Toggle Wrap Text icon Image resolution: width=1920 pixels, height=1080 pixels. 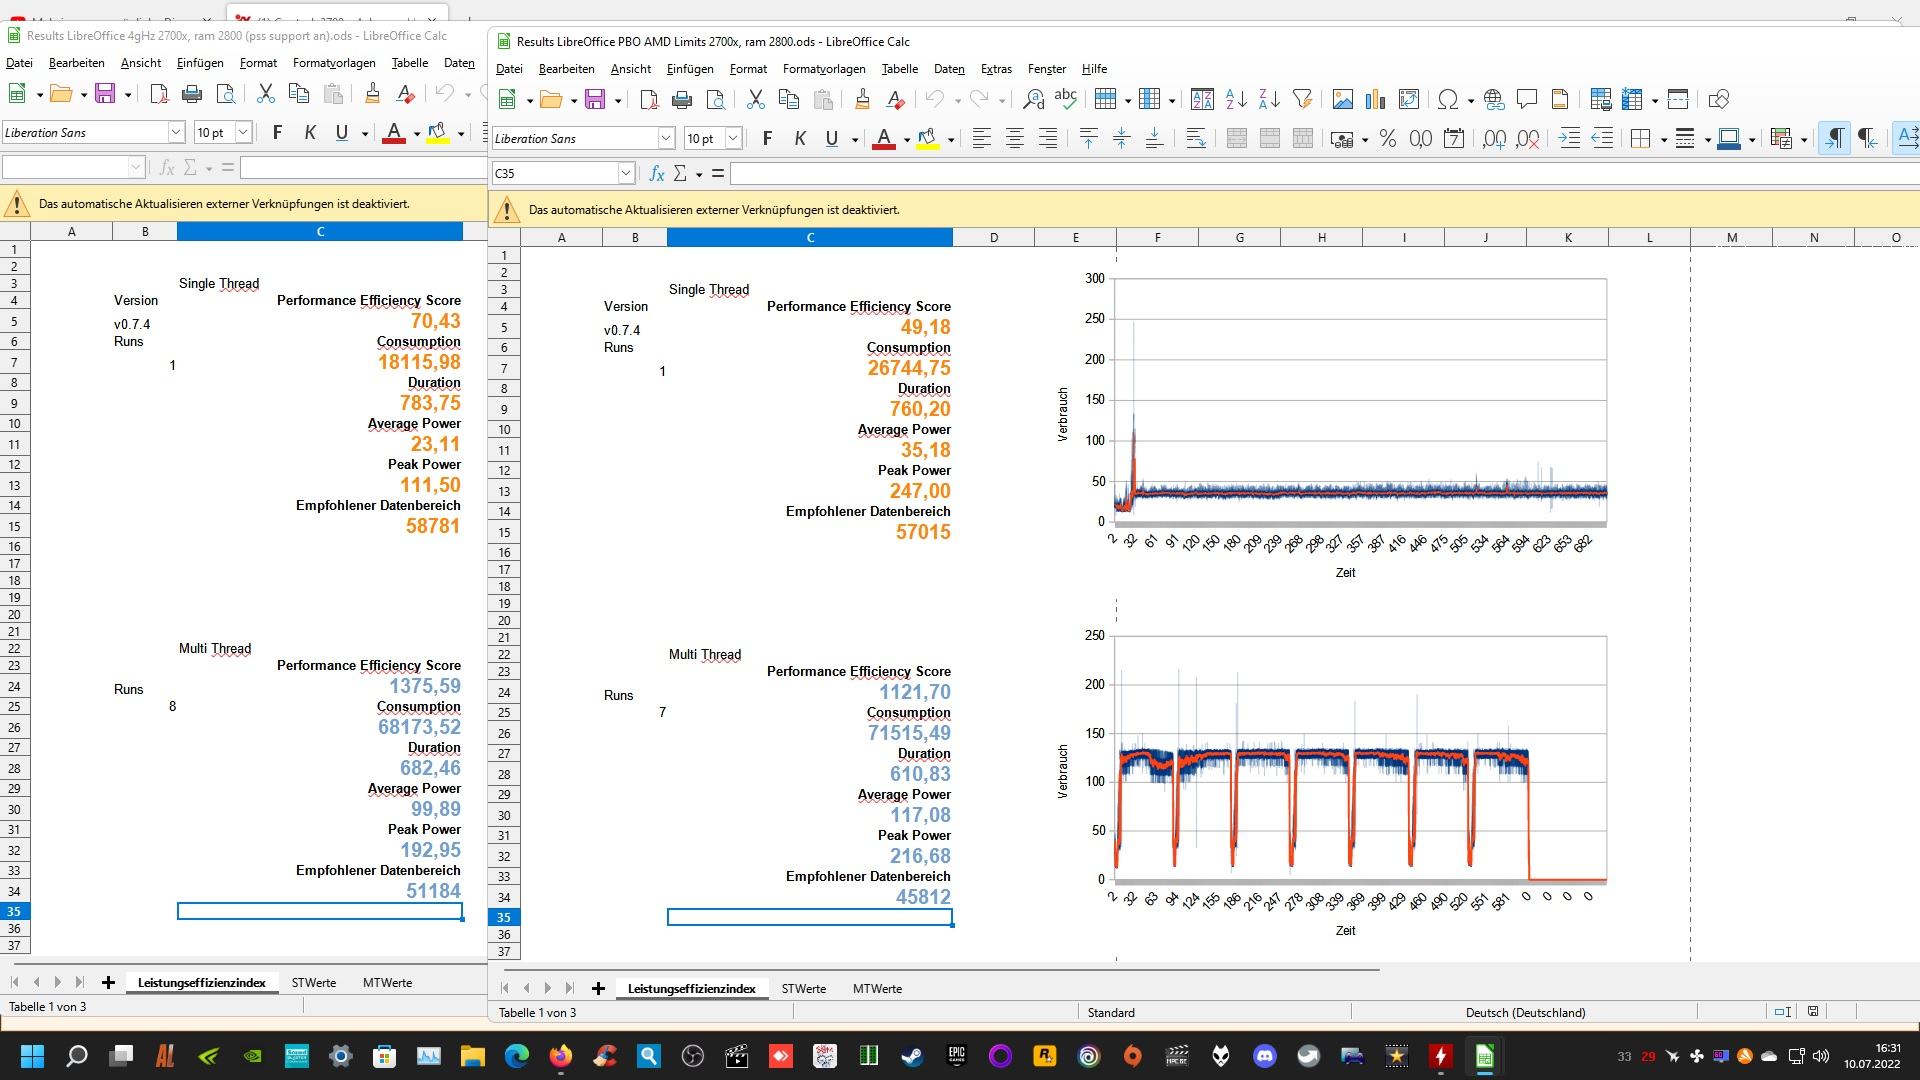1195,139
